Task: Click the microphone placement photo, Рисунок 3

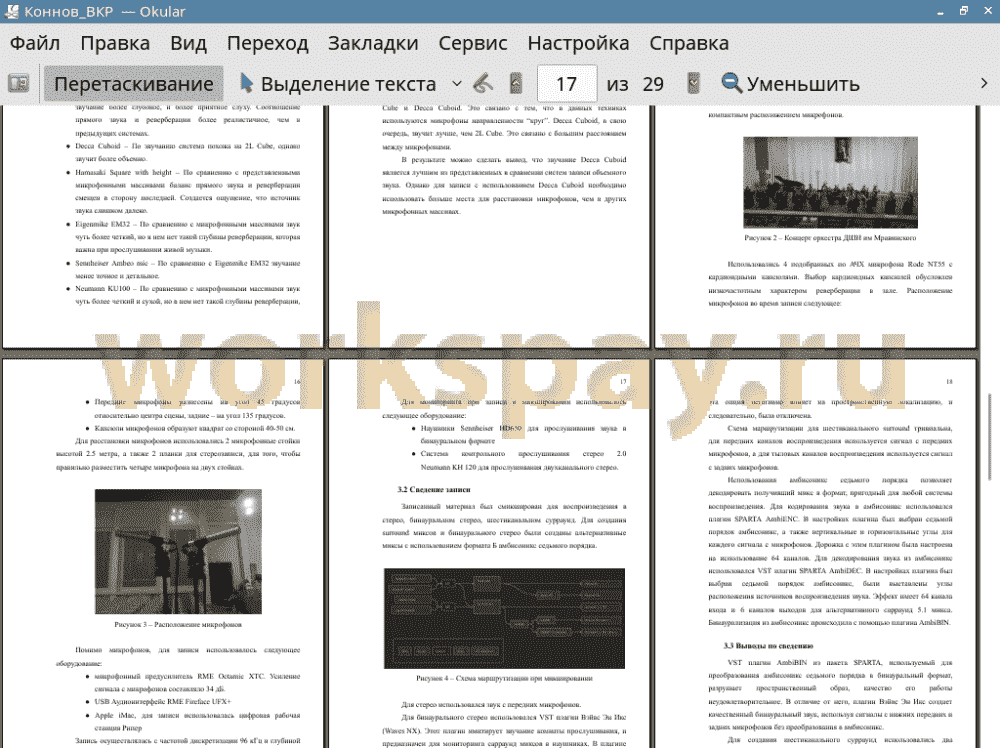Action: click(178, 551)
